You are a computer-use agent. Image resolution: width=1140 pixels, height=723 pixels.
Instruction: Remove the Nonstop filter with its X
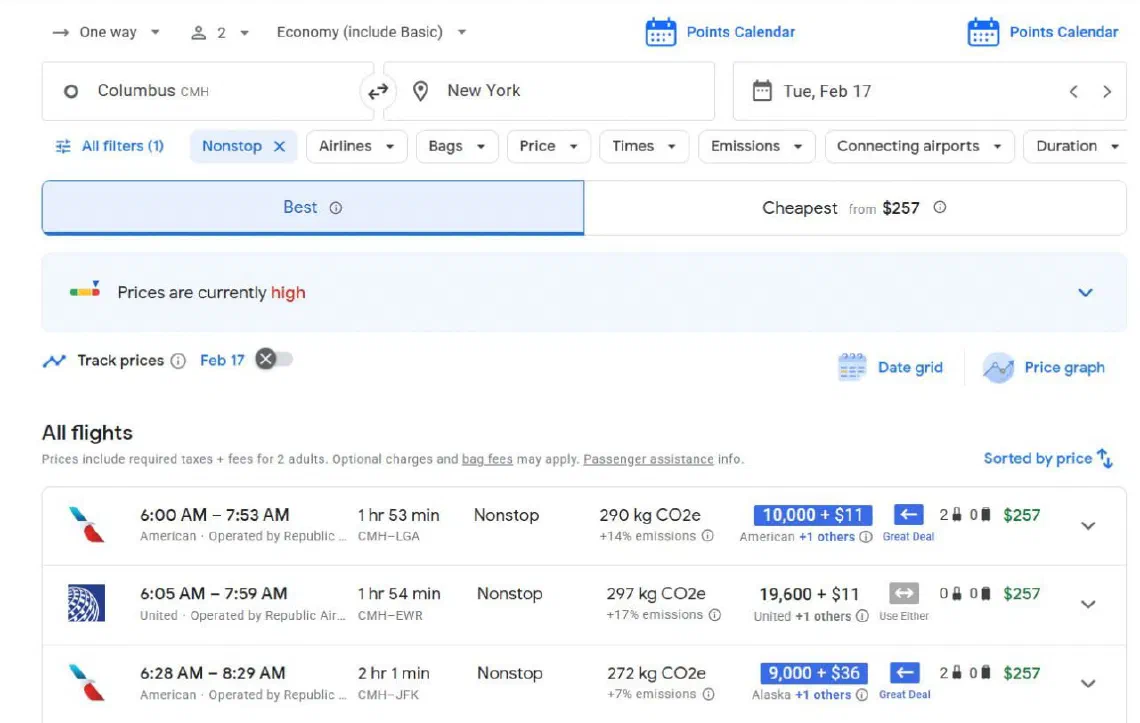coord(279,146)
